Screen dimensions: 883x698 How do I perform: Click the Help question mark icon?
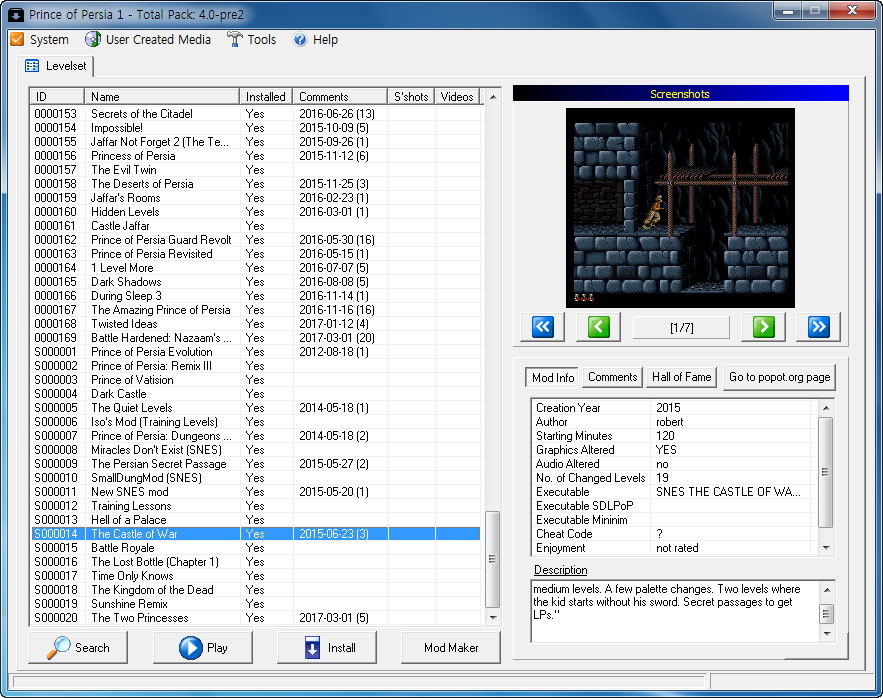coord(300,39)
